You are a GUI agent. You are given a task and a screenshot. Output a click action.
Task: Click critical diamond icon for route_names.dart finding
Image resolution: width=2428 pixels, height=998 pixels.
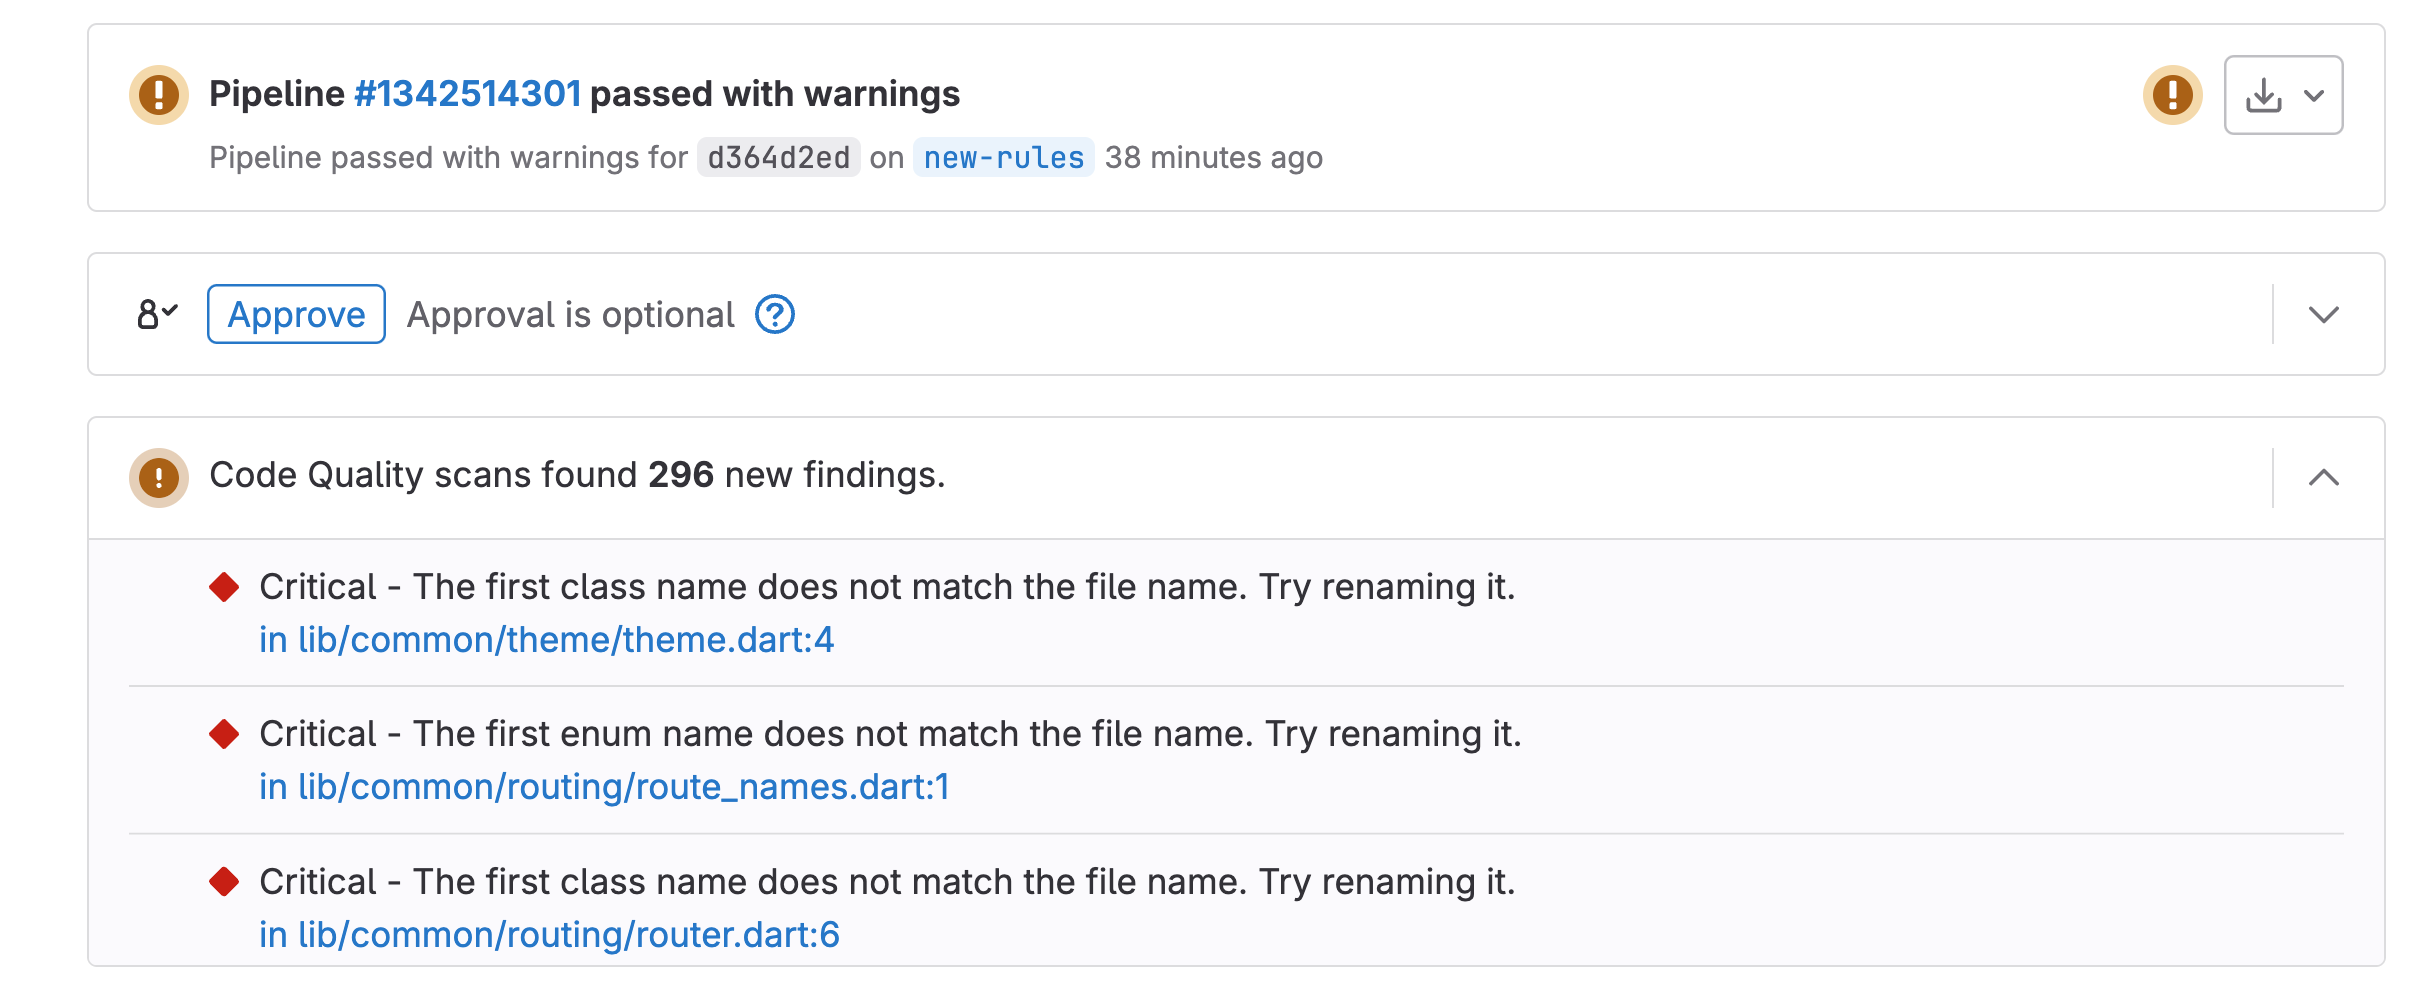(x=224, y=734)
